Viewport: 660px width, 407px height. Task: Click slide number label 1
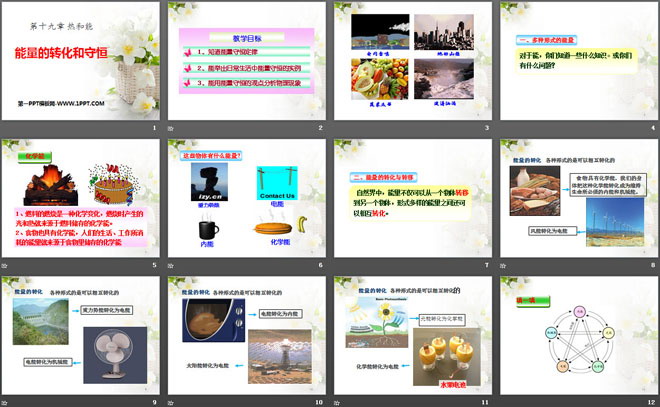pos(154,128)
